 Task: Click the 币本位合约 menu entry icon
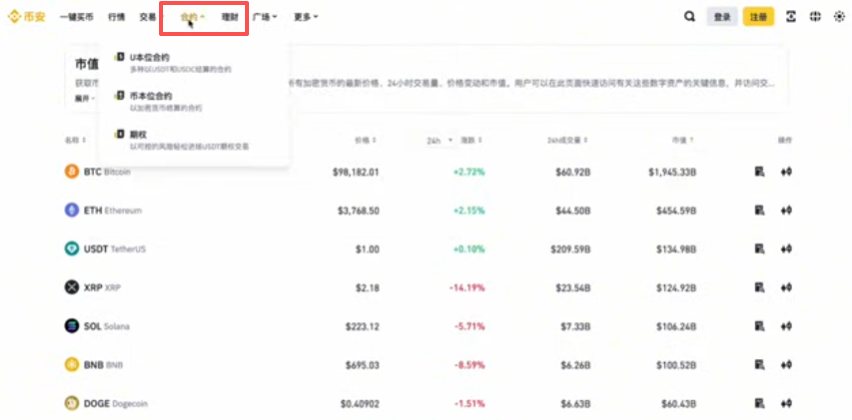pyautogui.click(x=119, y=96)
